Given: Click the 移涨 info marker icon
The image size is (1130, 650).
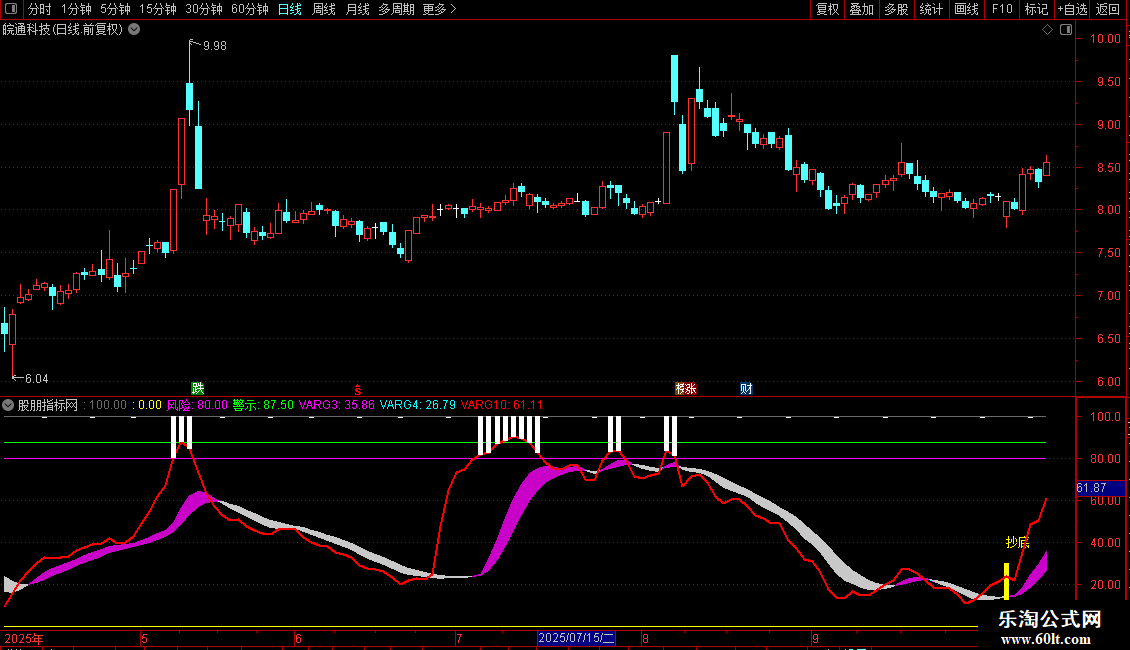Looking at the screenshot, I should click(686, 388).
